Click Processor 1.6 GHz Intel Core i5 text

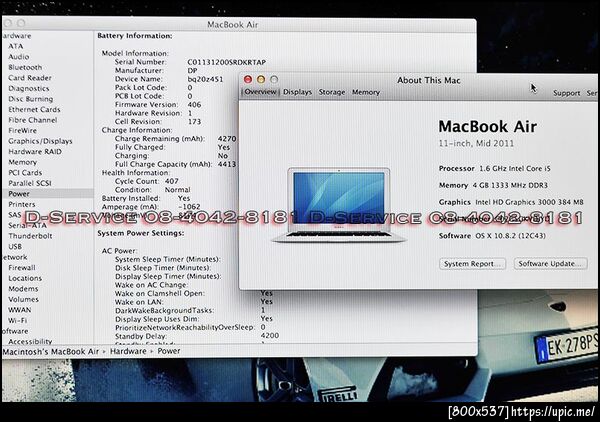(495, 169)
